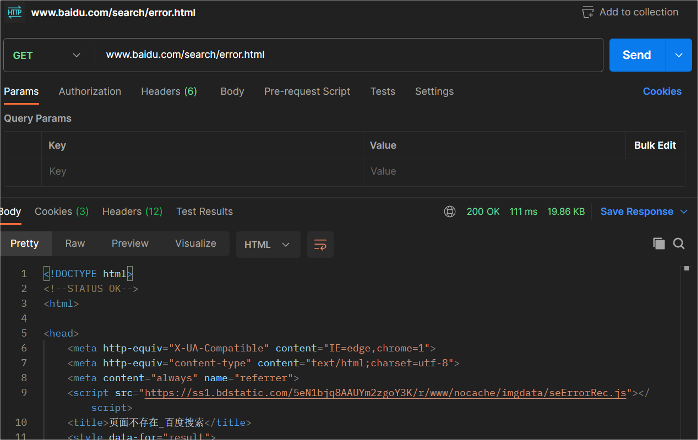Viewport: 698px width, 440px height.
Task: Open the GET method dropdown
Action: tap(47, 55)
